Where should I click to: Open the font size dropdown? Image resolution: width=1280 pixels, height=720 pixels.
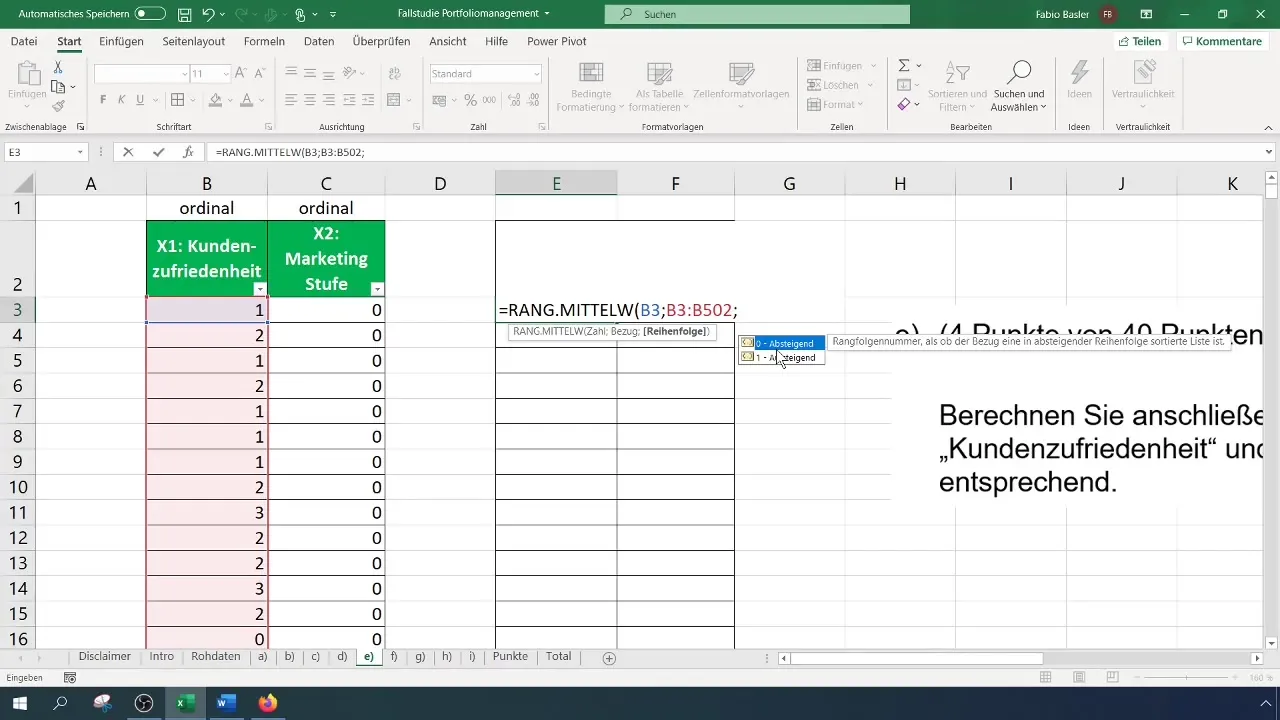tap(226, 74)
